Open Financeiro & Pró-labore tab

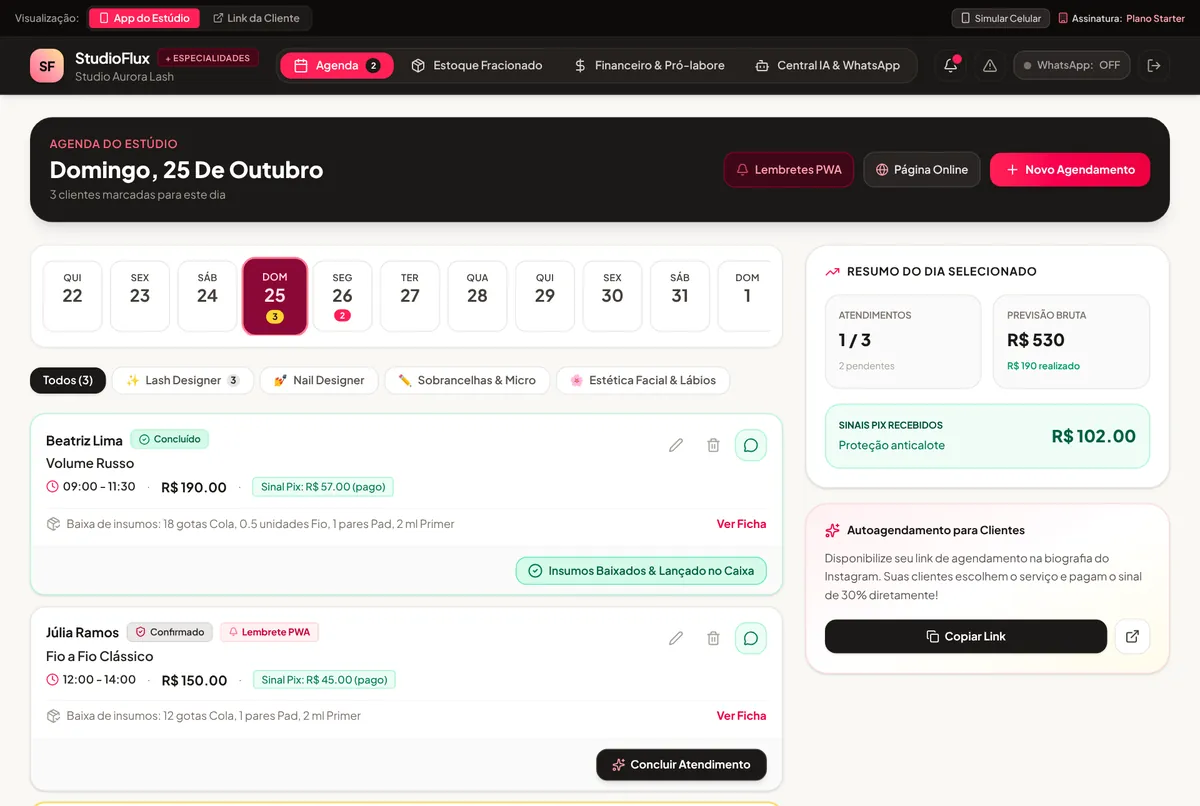pos(649,65)
